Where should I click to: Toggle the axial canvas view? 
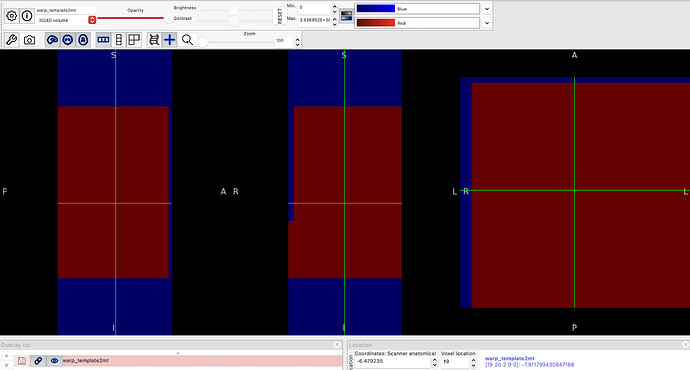point(83,40)
